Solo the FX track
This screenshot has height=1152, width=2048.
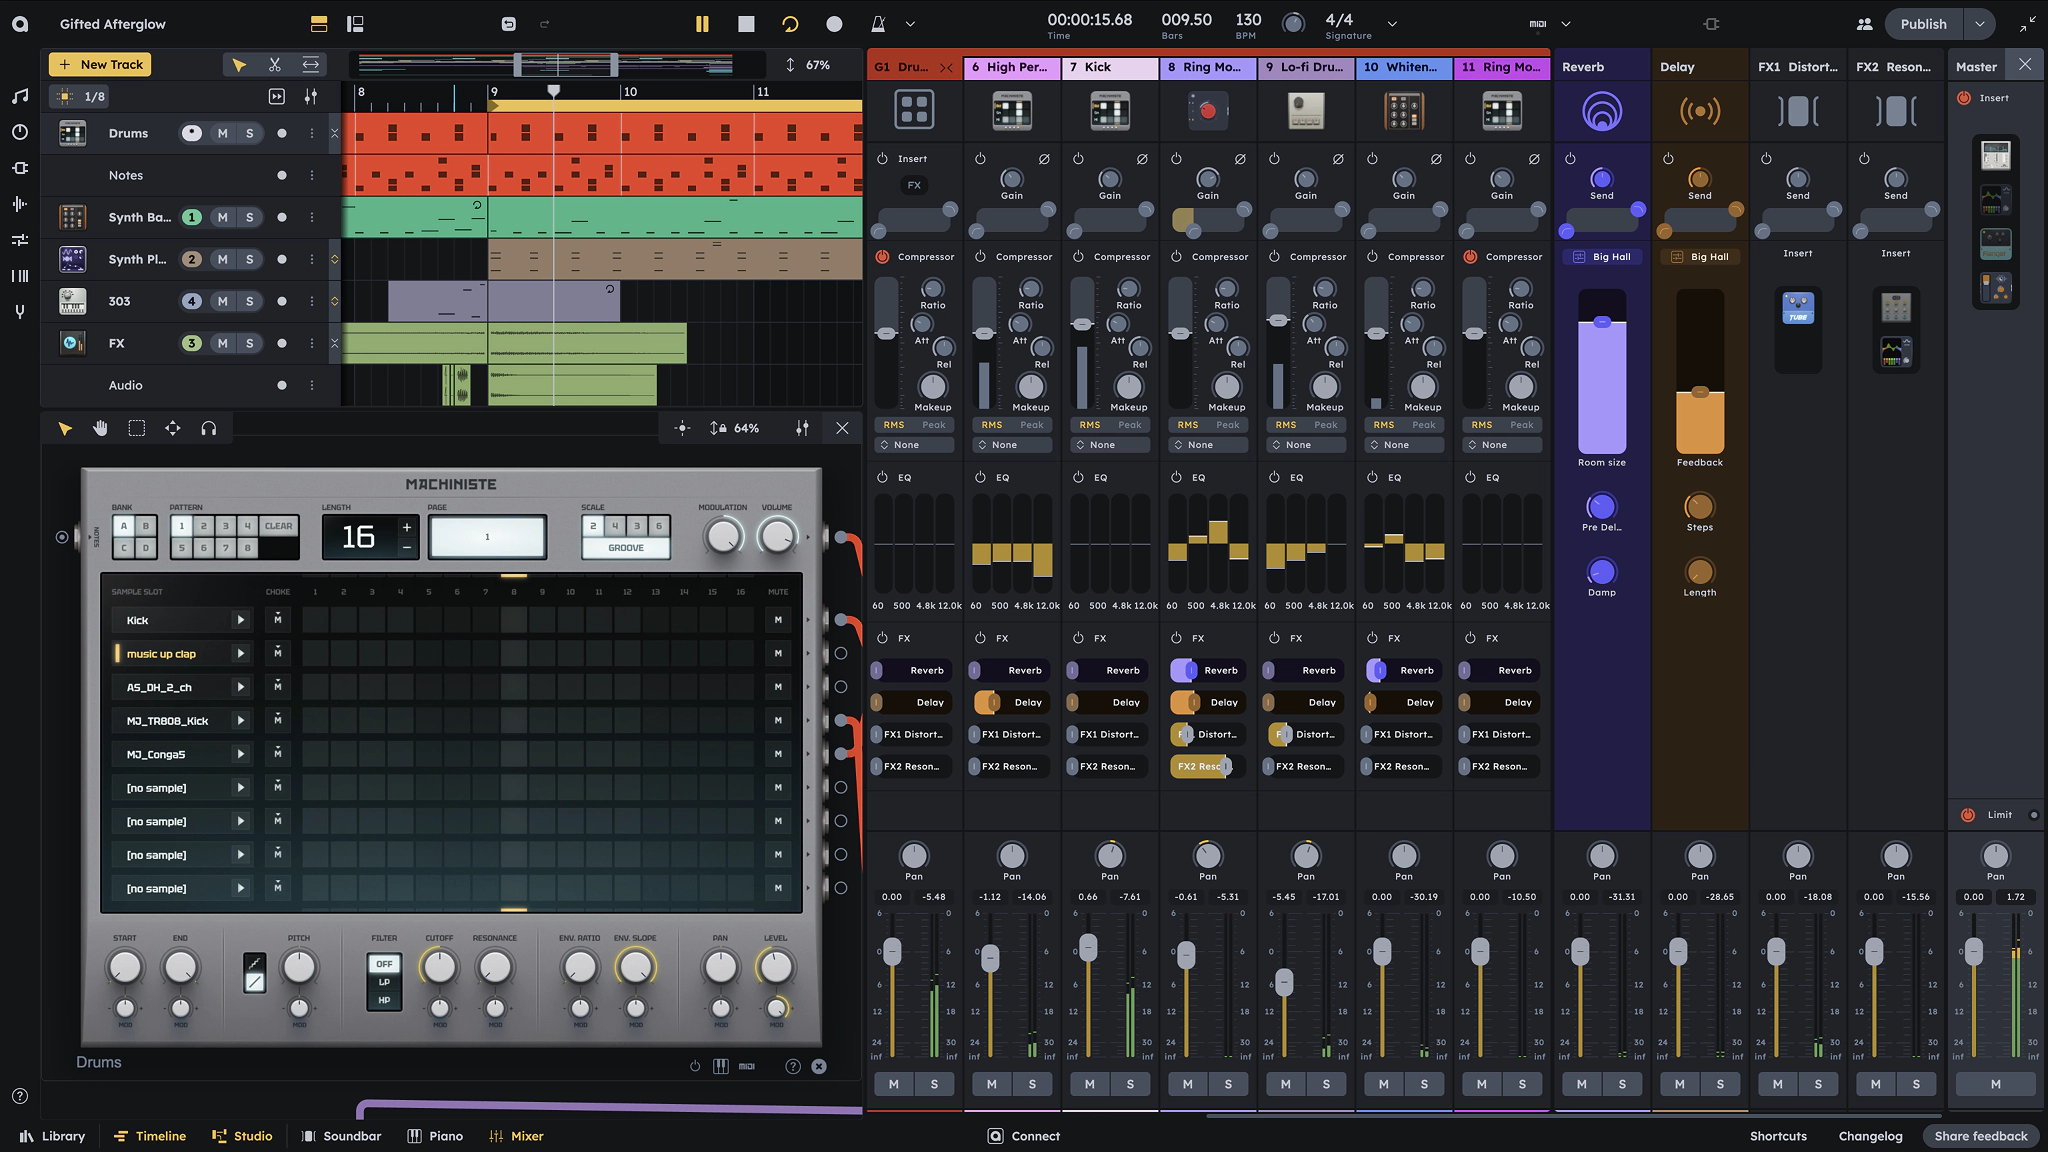(249, 343)
